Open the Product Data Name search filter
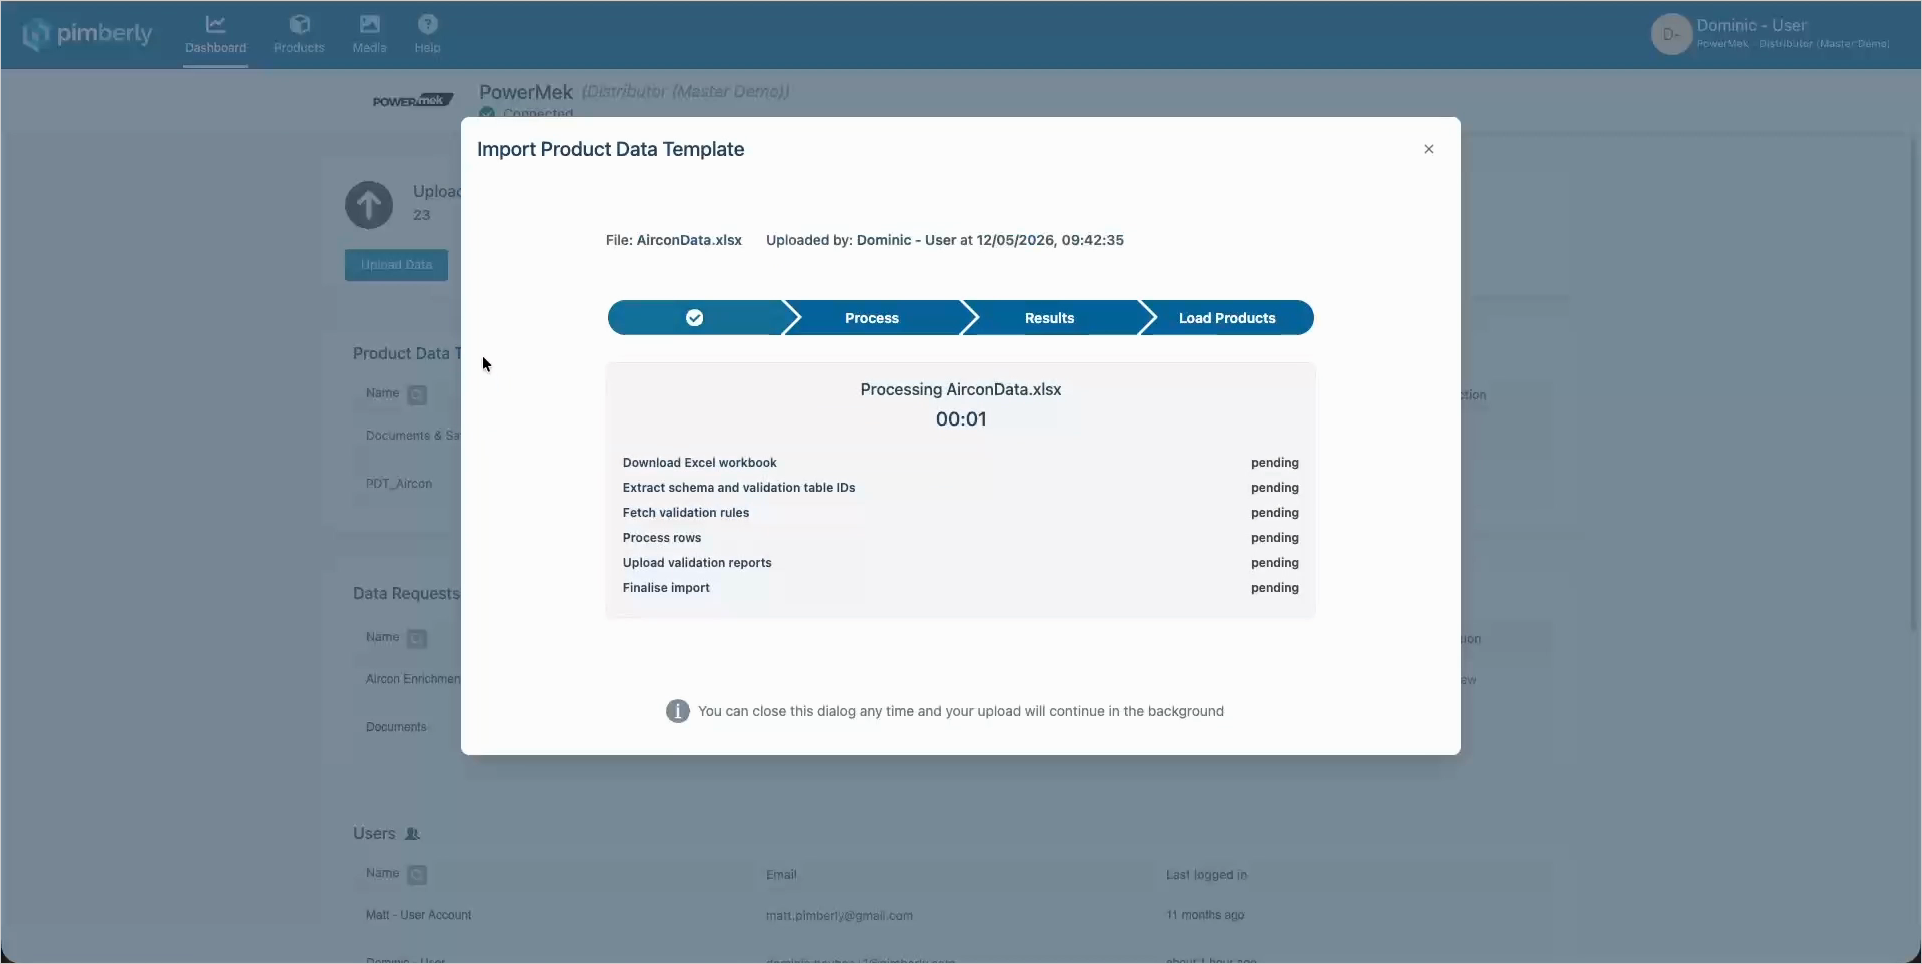Screen dimensions: 1922x964 coord(417,395)
